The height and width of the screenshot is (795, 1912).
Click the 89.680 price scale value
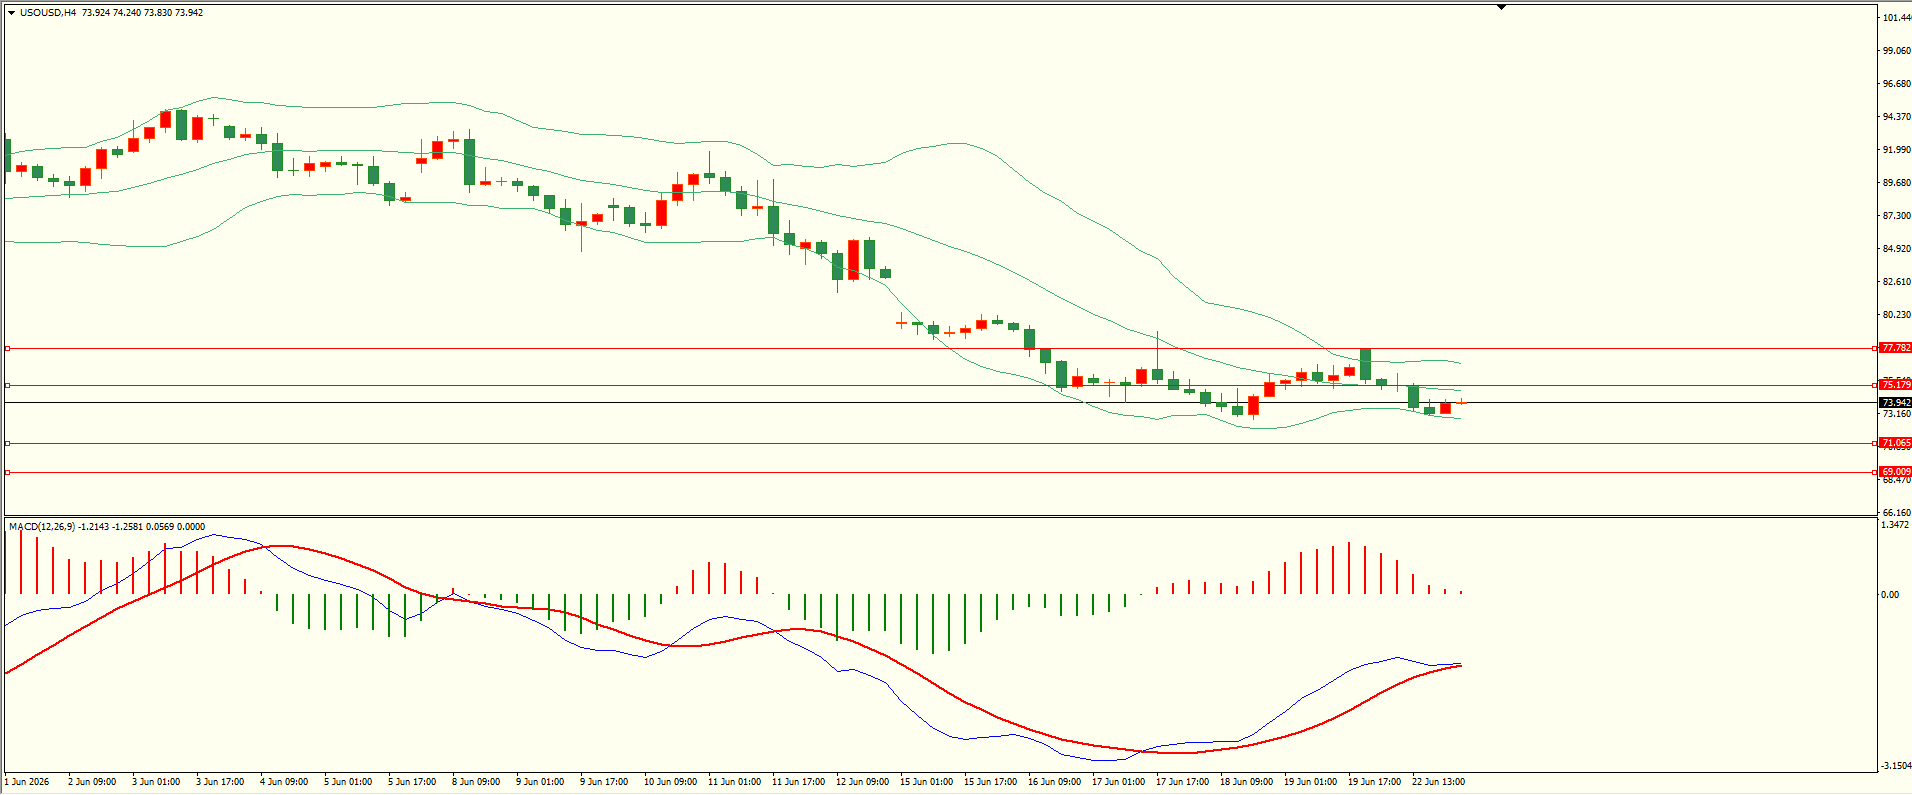click(1896, 183)
